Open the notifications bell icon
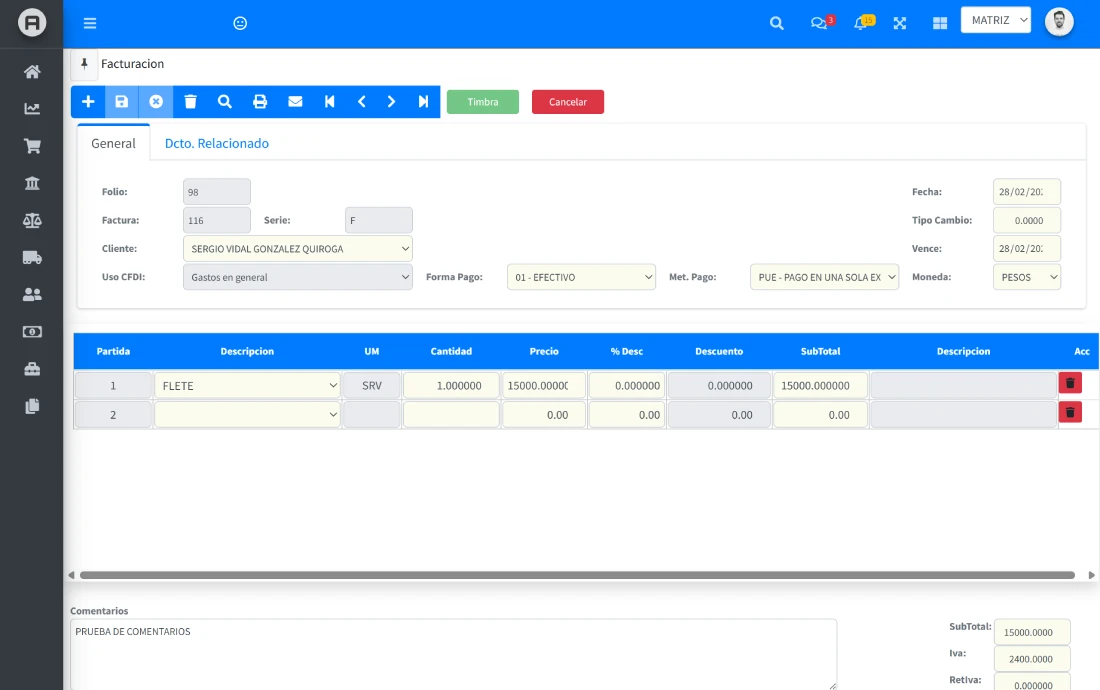Viewport: 1100px width, 690px height. (x=863, y=22)
